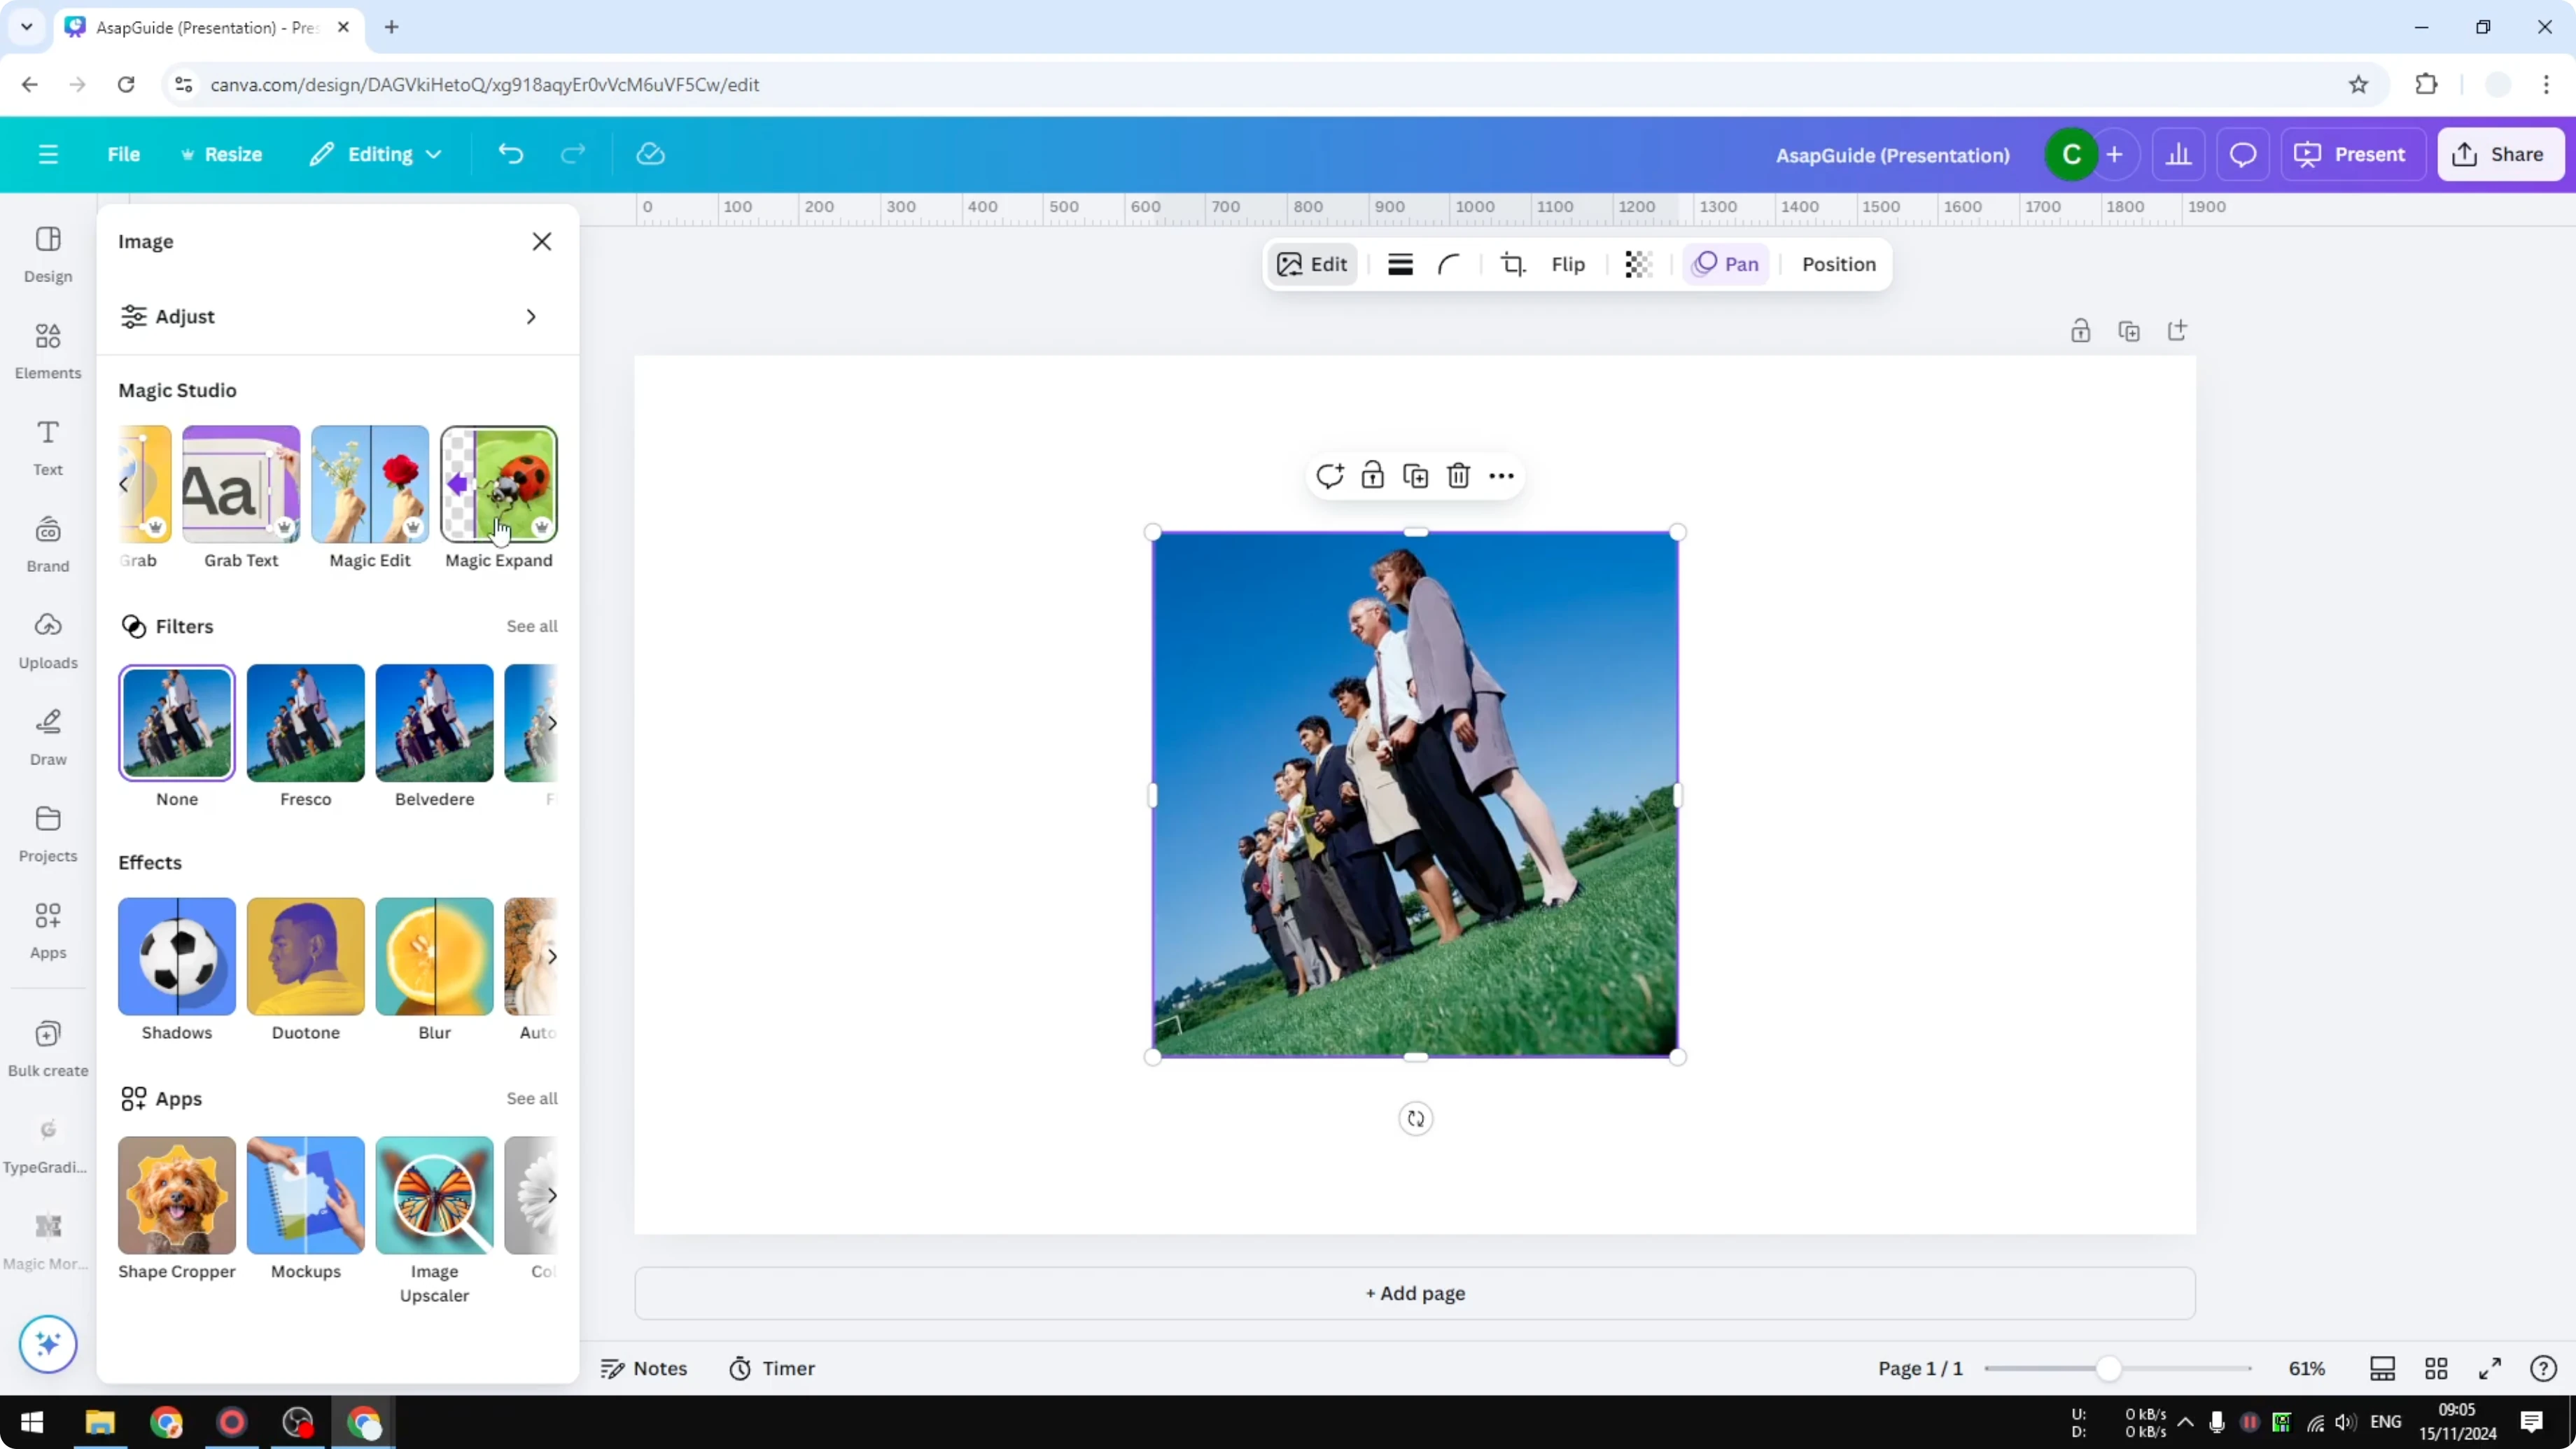Expand more filters with the right chevron

point(553,723)
